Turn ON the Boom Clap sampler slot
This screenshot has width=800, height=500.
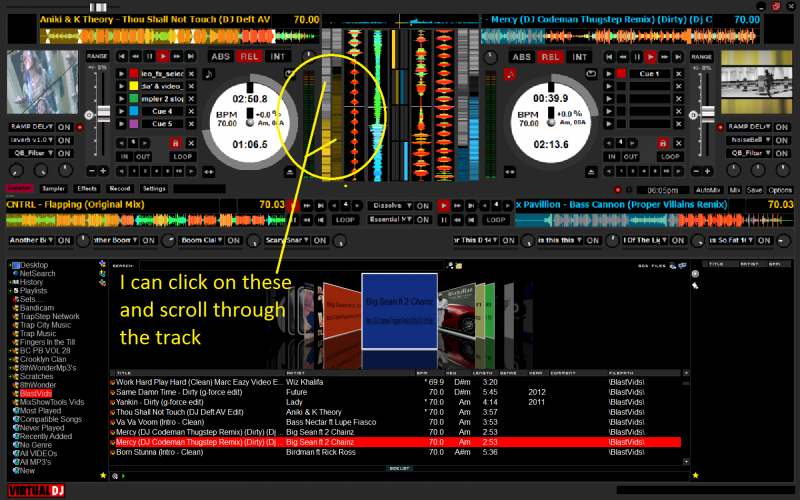pyautogui.click(x=234, y=240)
